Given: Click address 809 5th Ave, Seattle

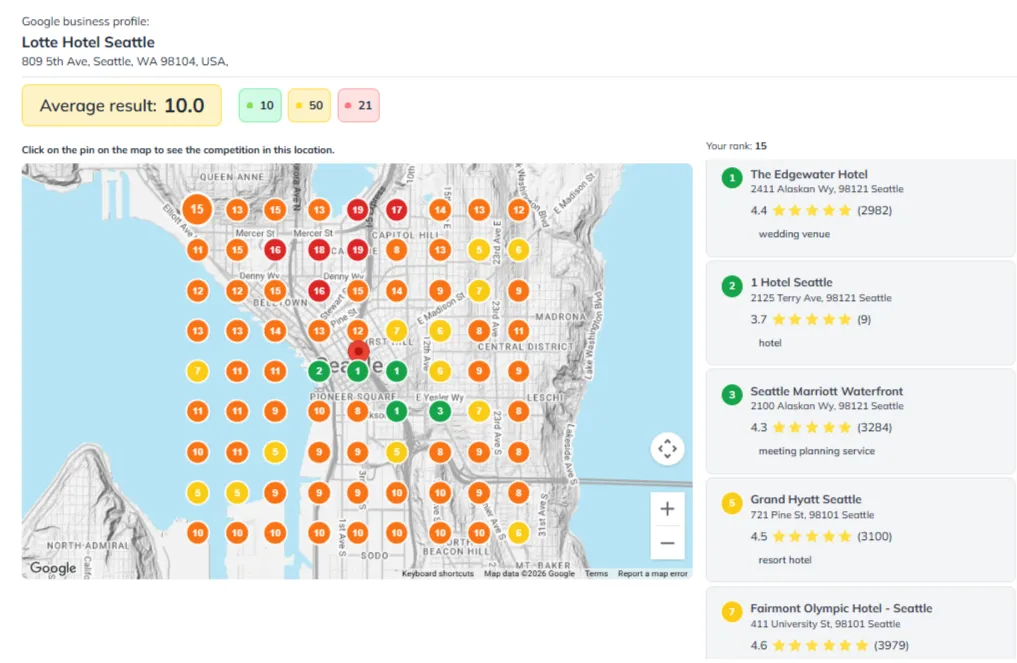Looking at the screenshot, I should (x=125, y=62).
